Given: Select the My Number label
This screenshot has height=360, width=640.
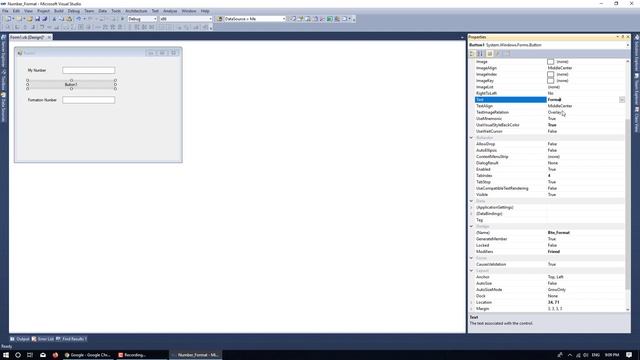Looking at the screenshot, I should [x=37, y=70].
